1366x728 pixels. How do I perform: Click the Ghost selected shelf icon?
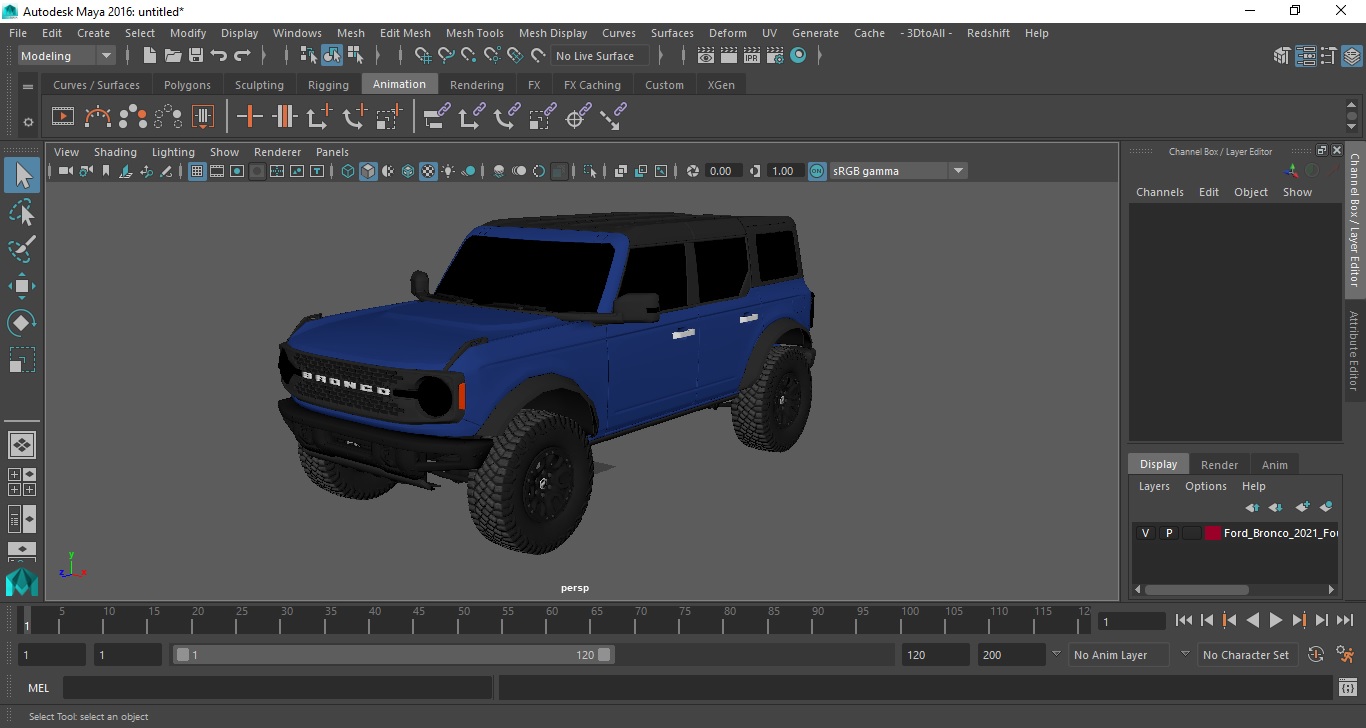tap(133, 117)
